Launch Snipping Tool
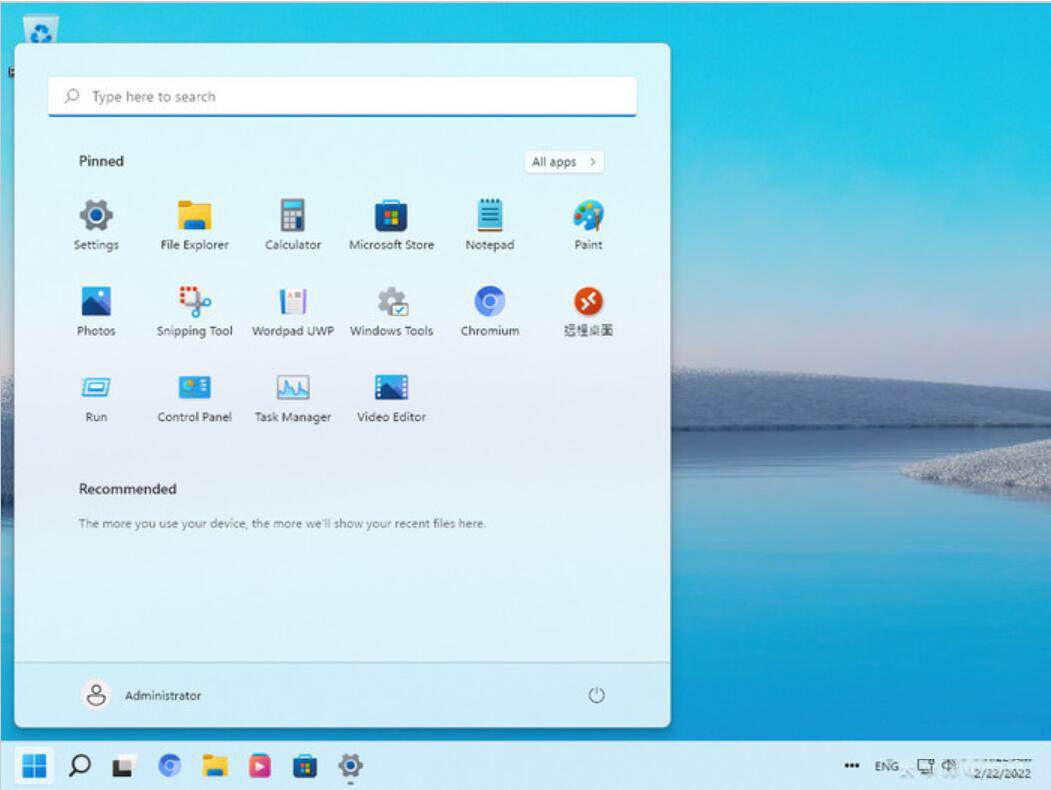 194,311
